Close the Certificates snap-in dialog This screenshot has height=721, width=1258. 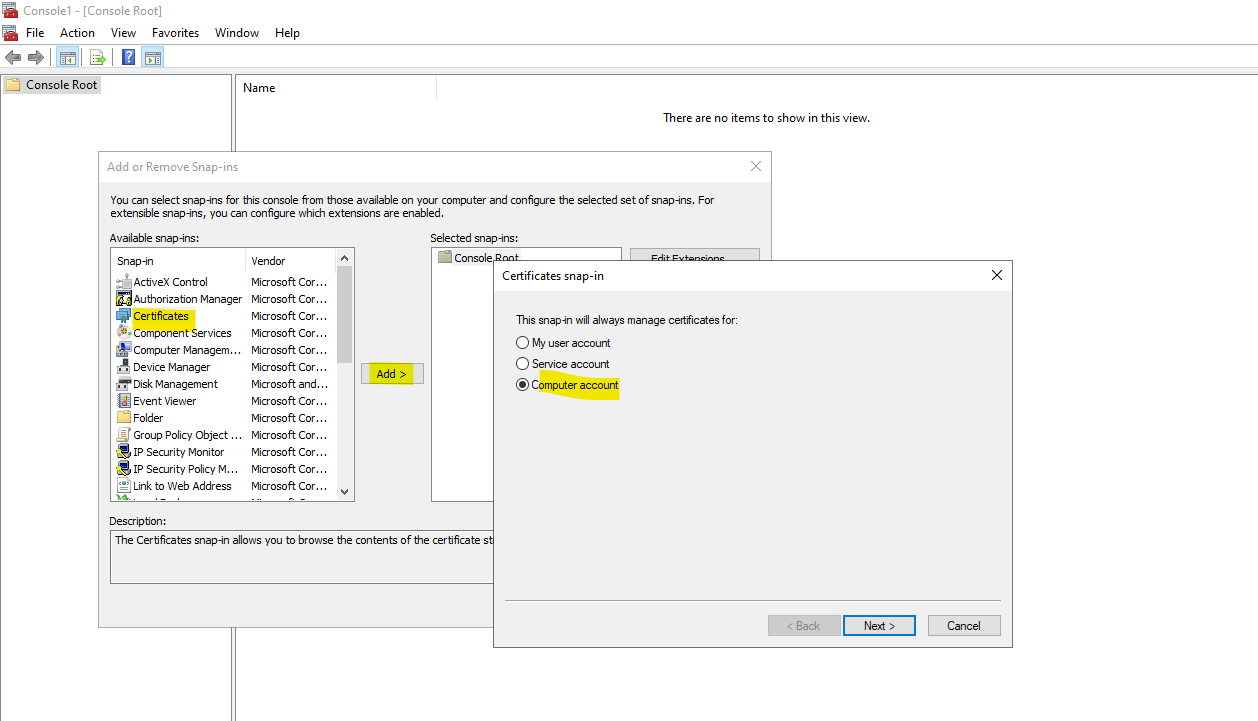[x=996, y=275]
